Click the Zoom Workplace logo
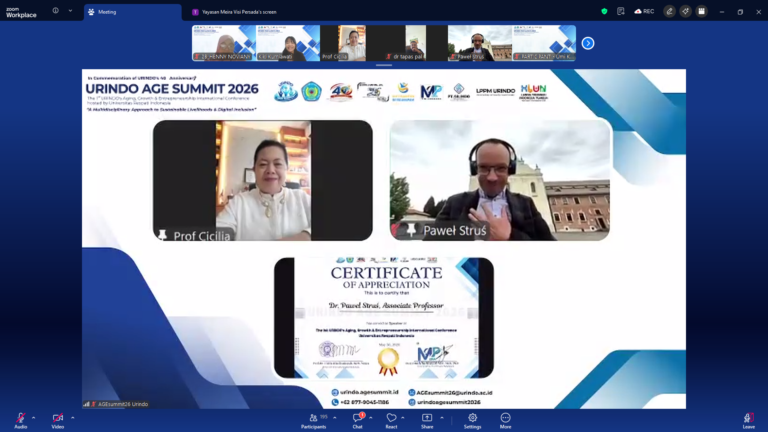The image size is (768, 432). [x=21, y=12]
